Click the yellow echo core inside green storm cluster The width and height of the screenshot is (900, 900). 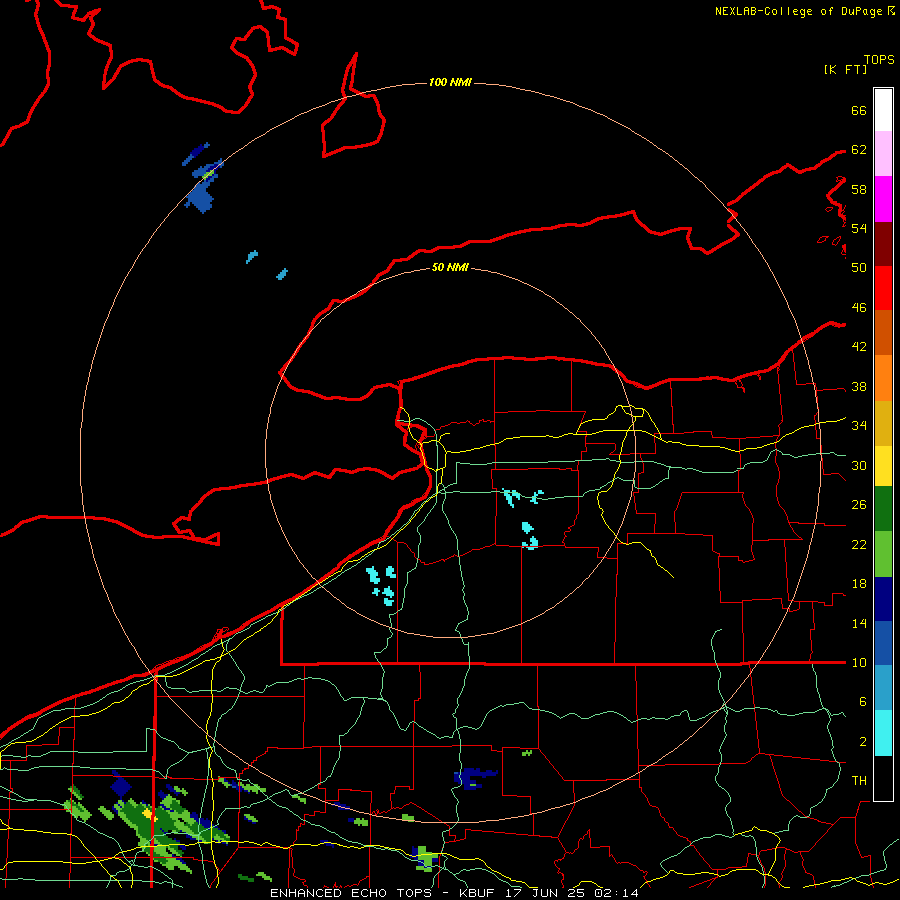point(148,813)
